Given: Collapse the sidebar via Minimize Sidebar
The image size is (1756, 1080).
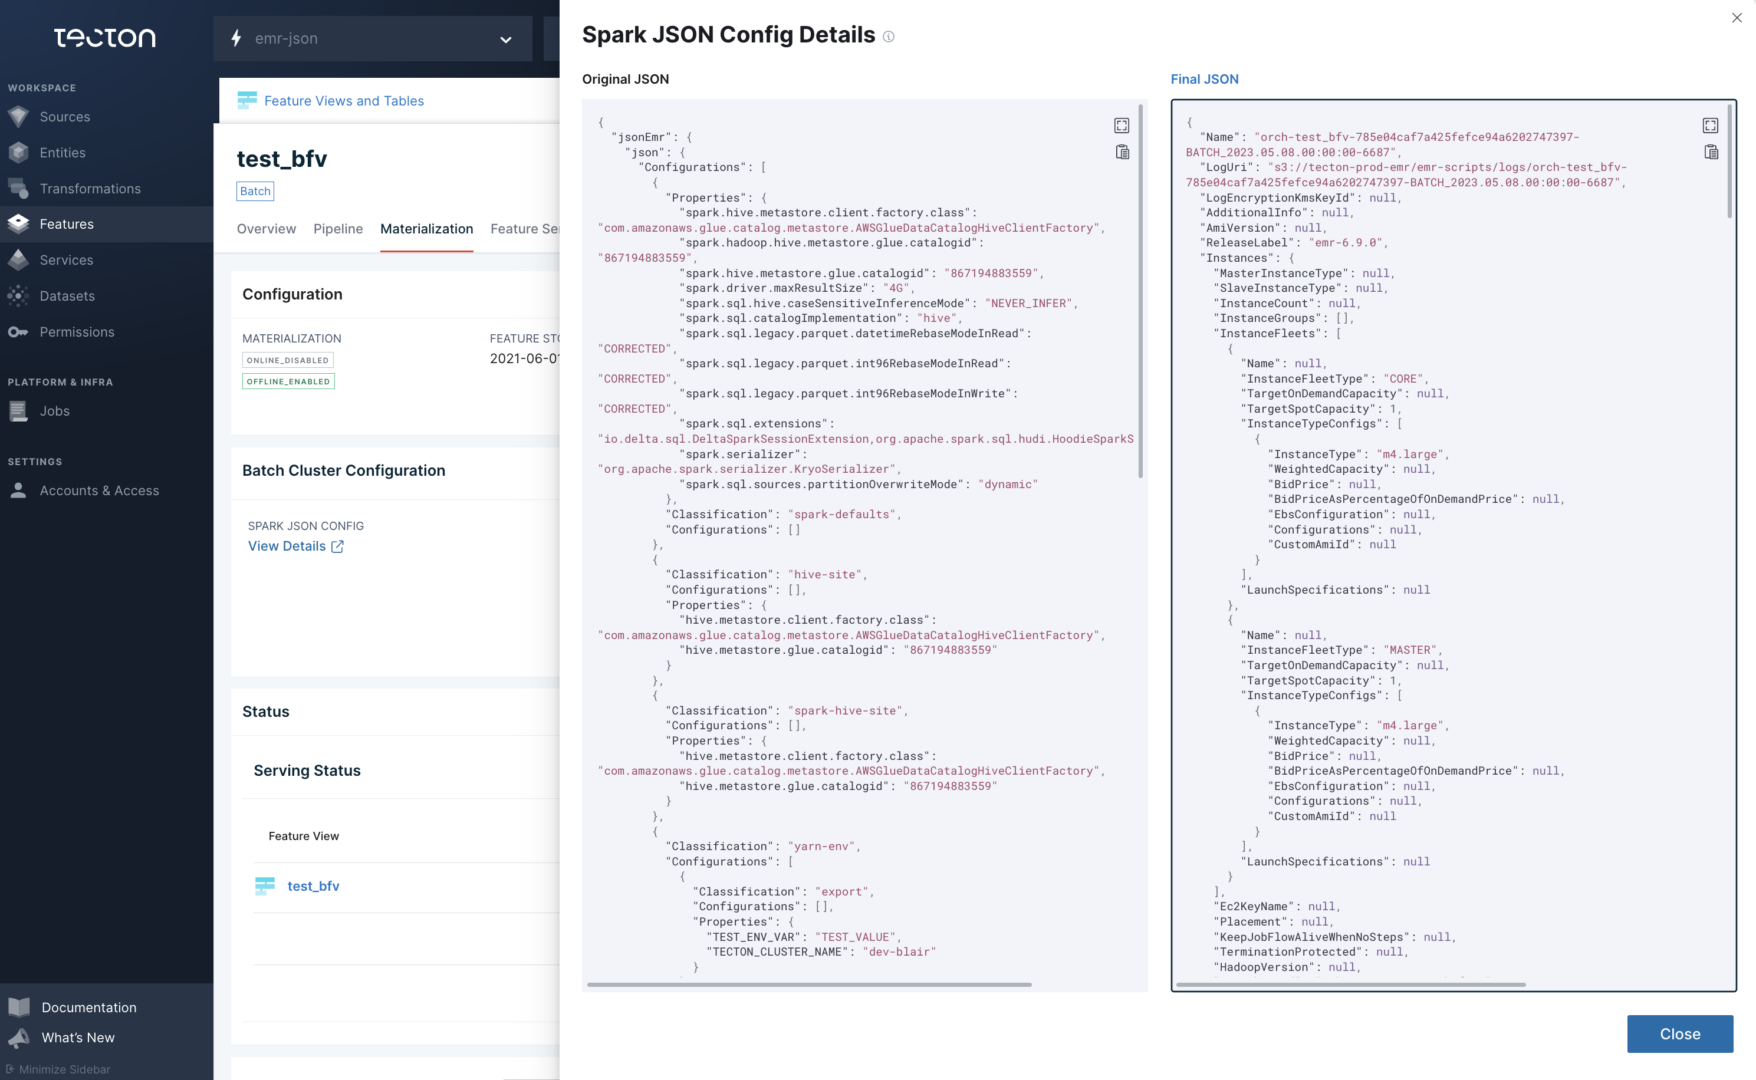Looking at the screenshot, I should pyautogui.click(x=57, y=1069).
